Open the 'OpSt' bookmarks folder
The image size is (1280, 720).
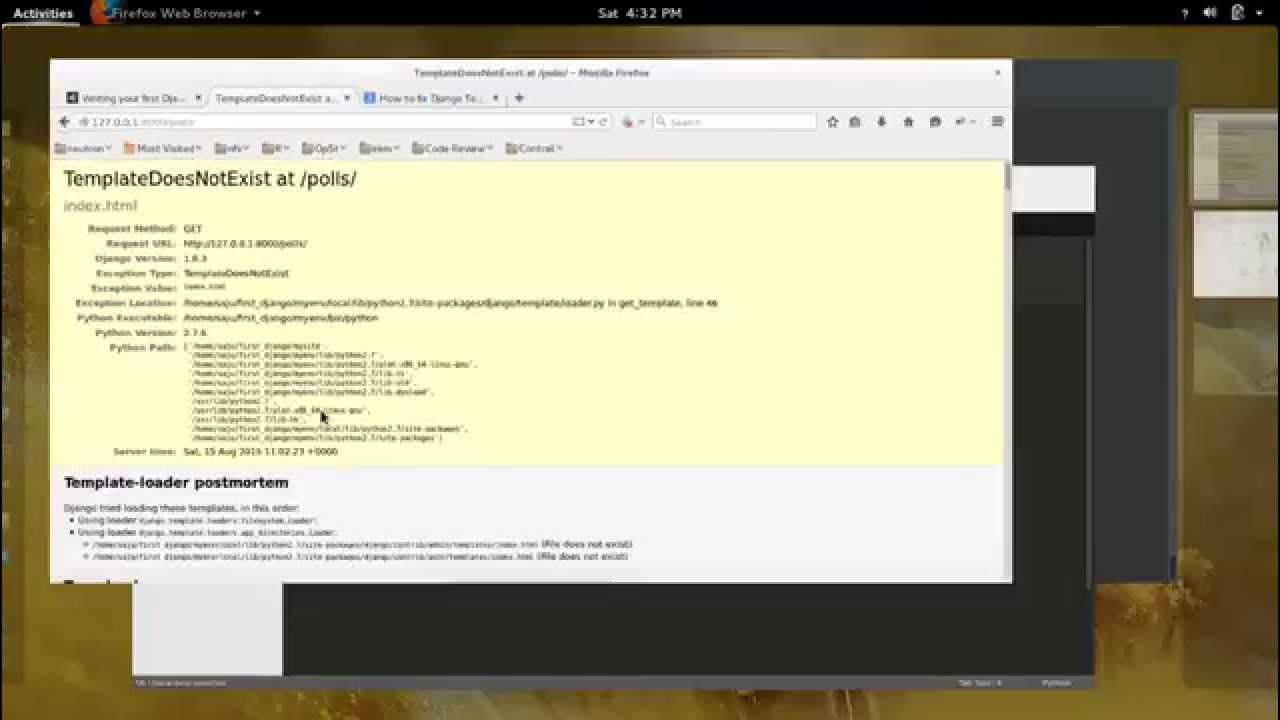point(324,148)
